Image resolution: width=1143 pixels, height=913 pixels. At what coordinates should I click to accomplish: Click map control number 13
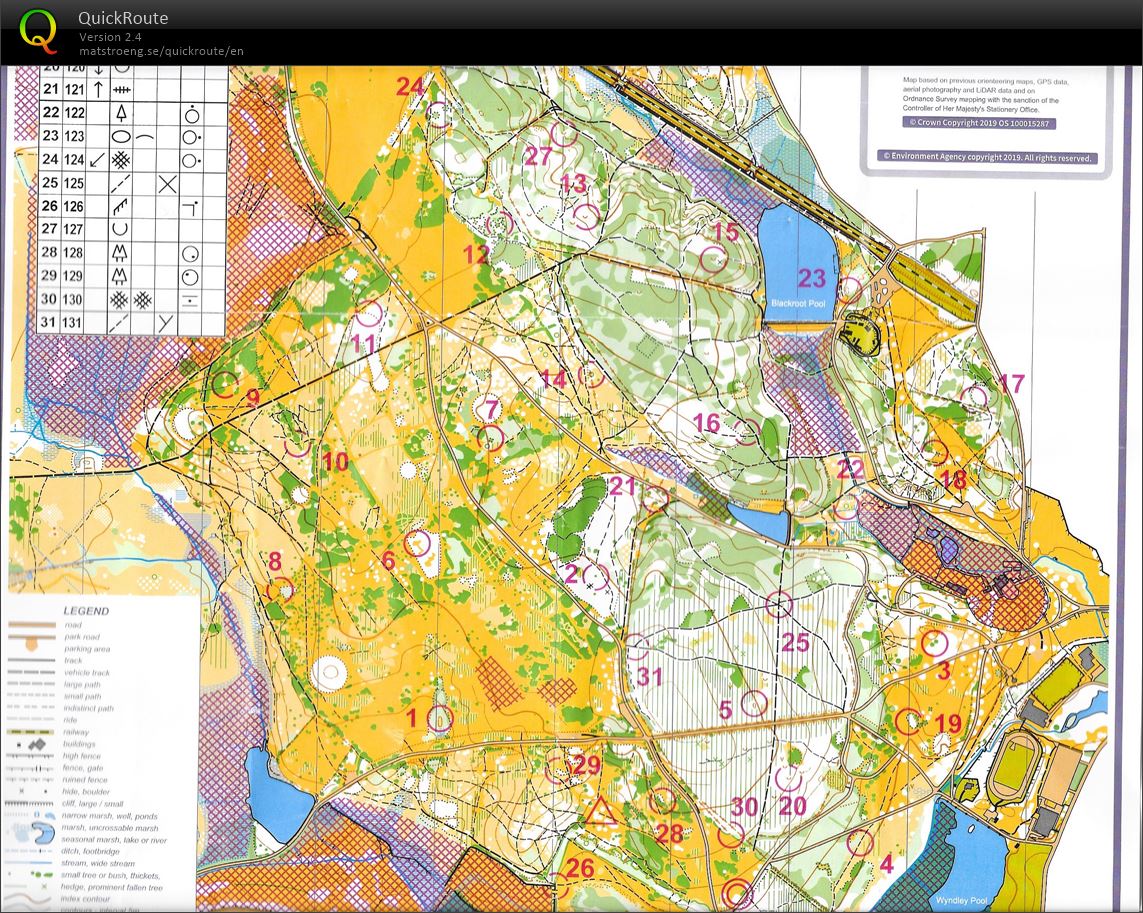pyautogui.click(x=573, y=182)
